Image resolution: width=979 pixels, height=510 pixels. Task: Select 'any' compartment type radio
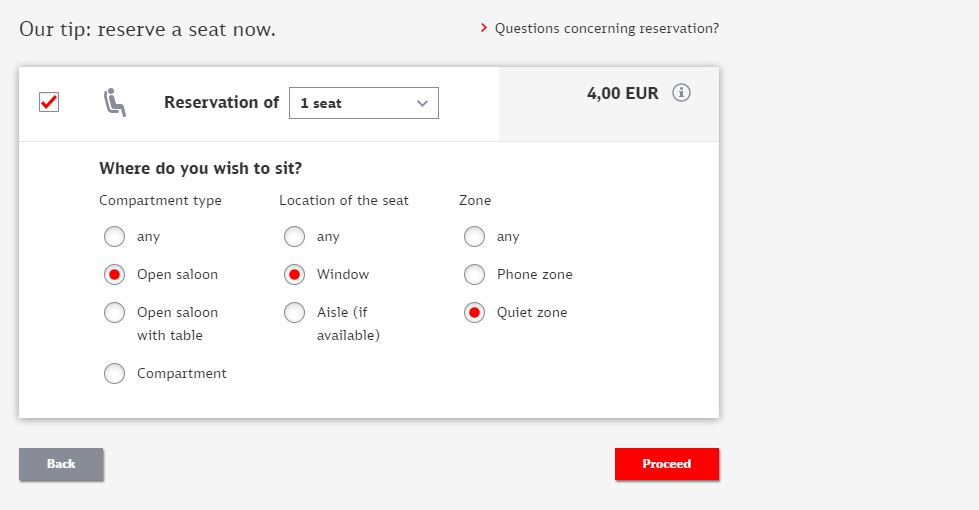(x=115, y=237)
